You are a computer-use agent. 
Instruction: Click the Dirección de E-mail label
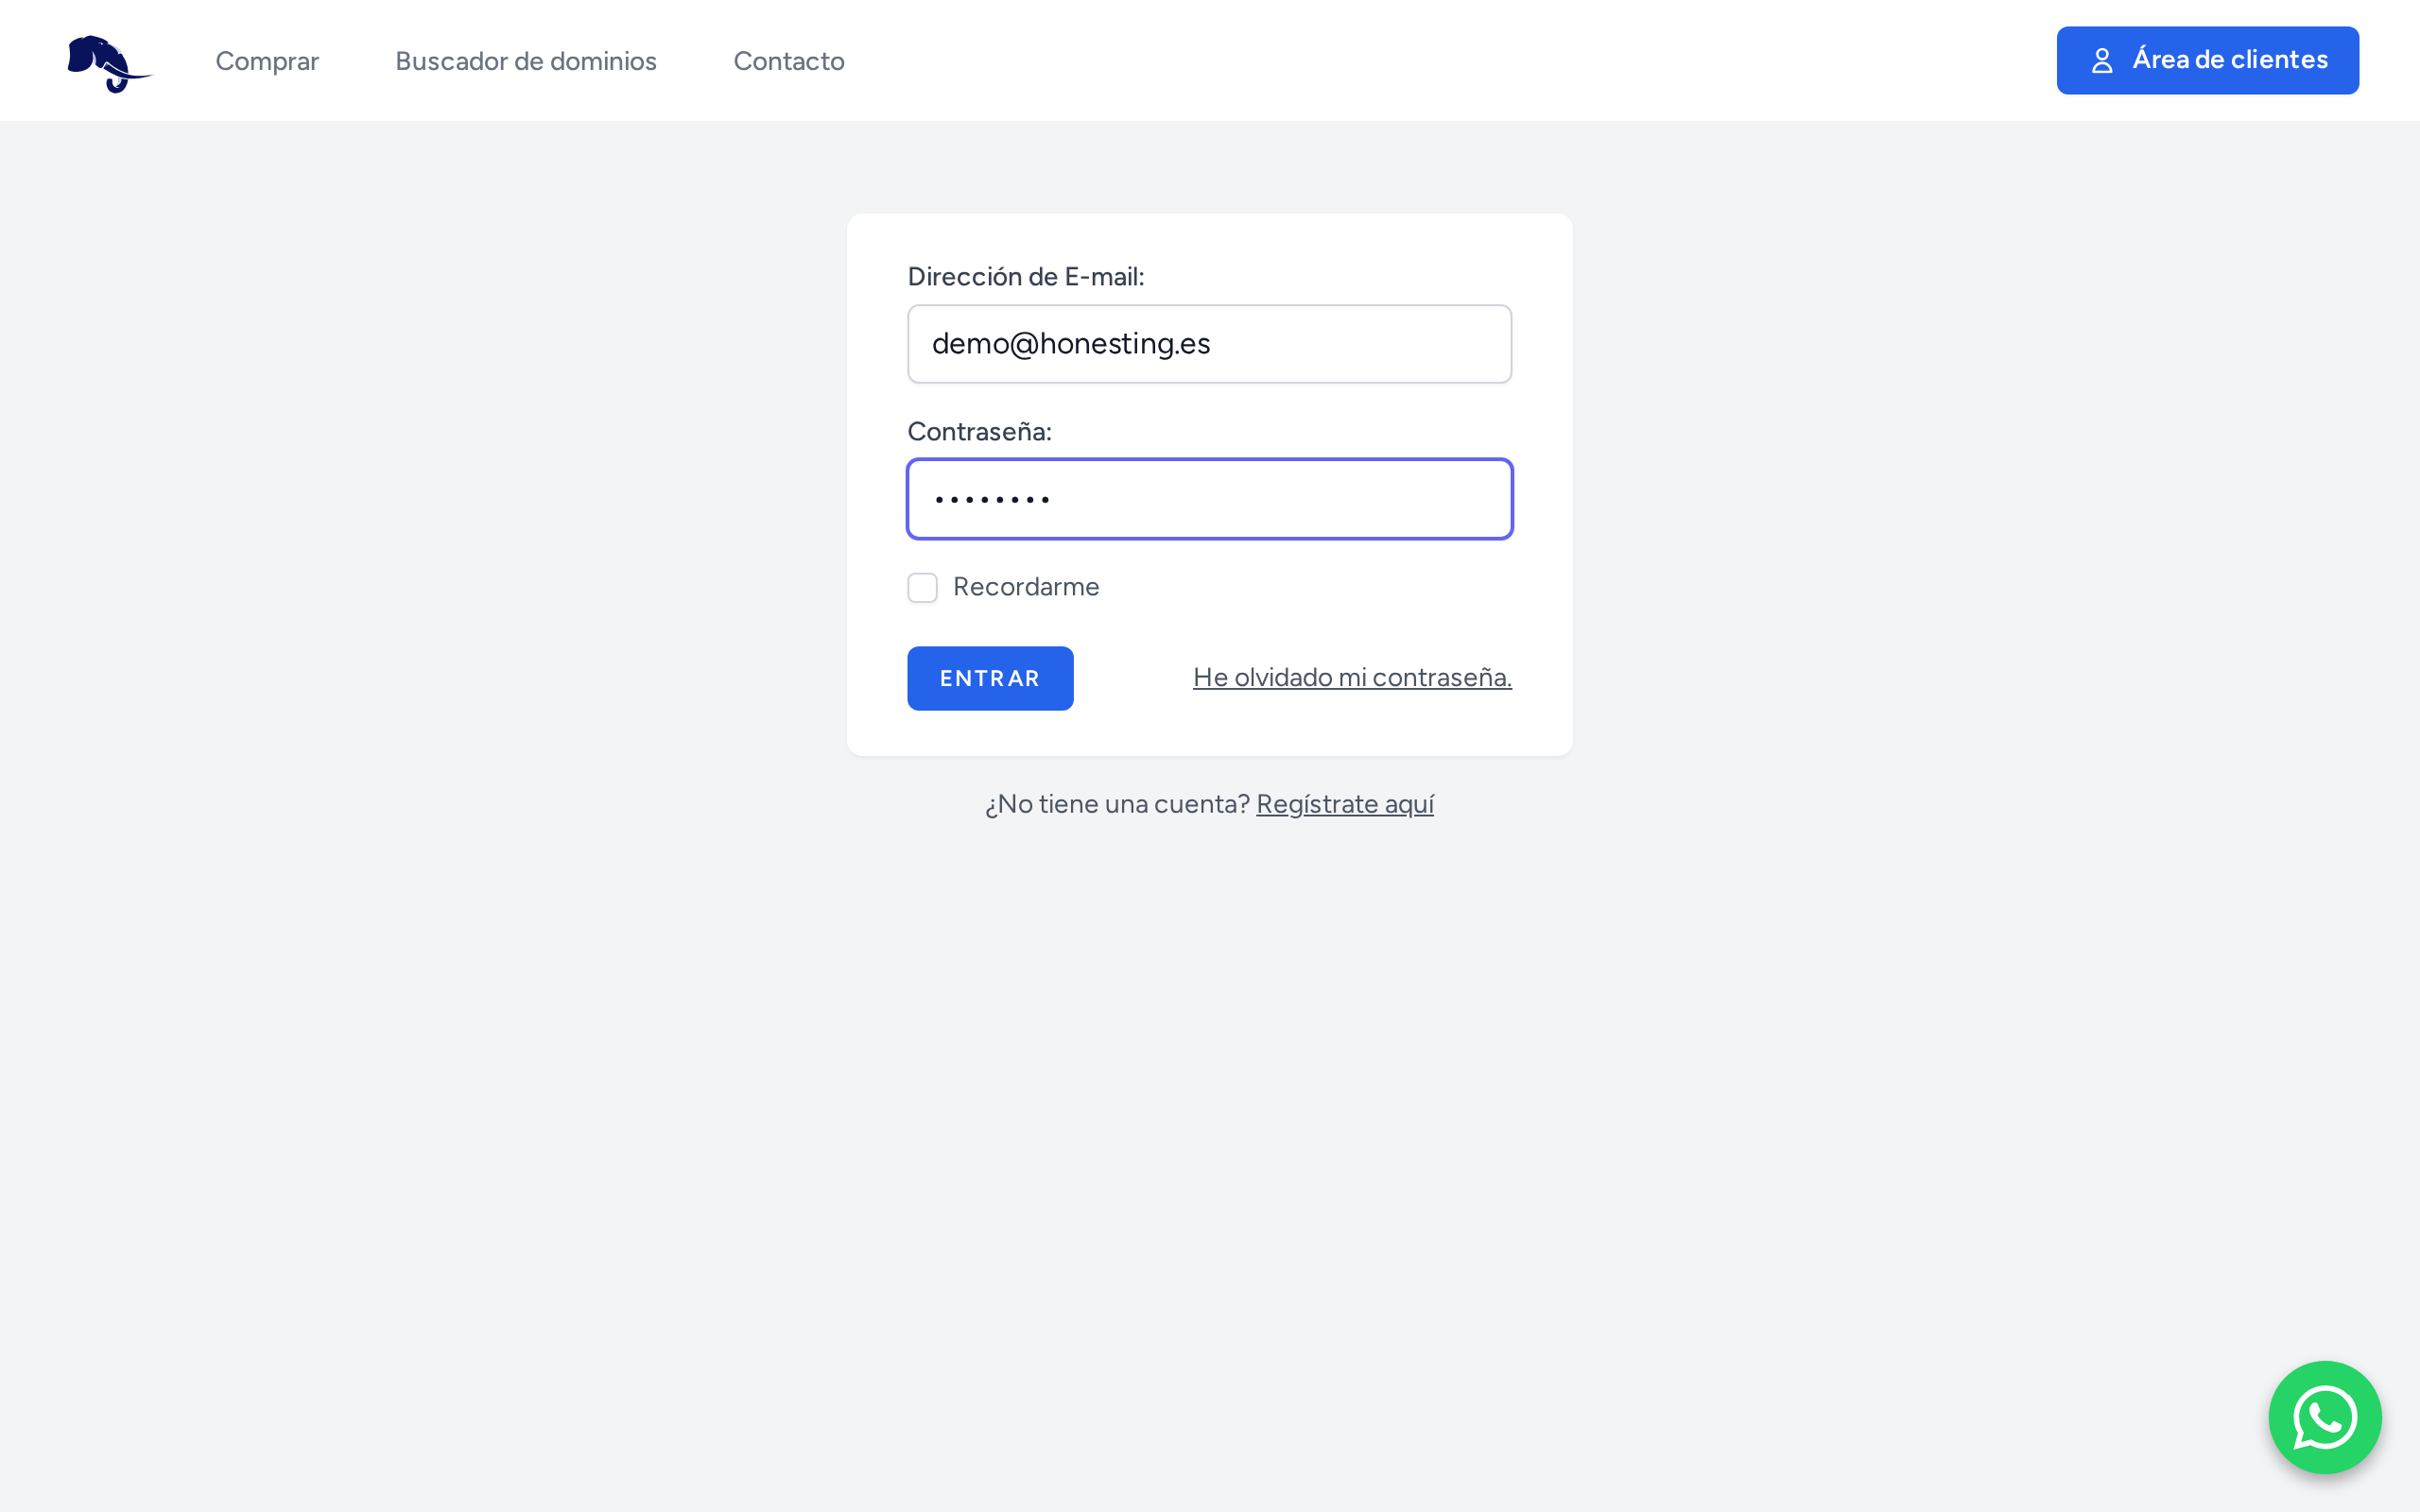1025,277
